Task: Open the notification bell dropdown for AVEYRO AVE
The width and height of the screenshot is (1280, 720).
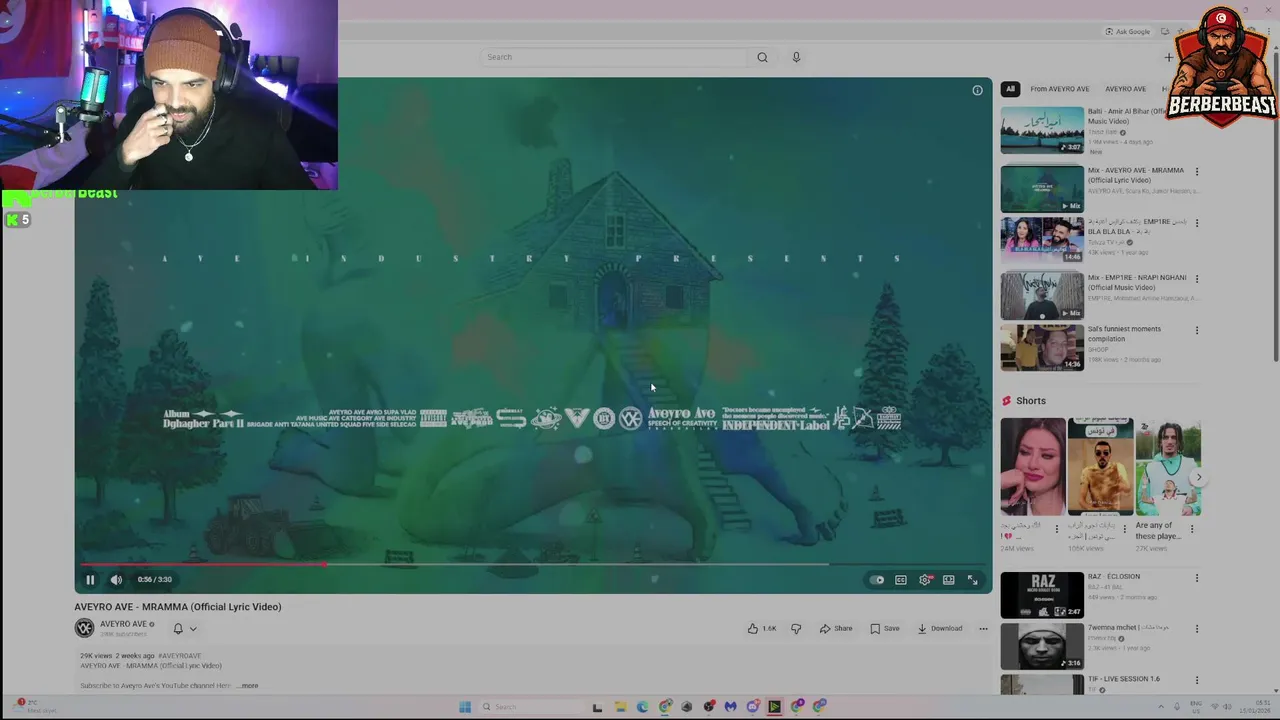Action: click(x=185, y=629)
